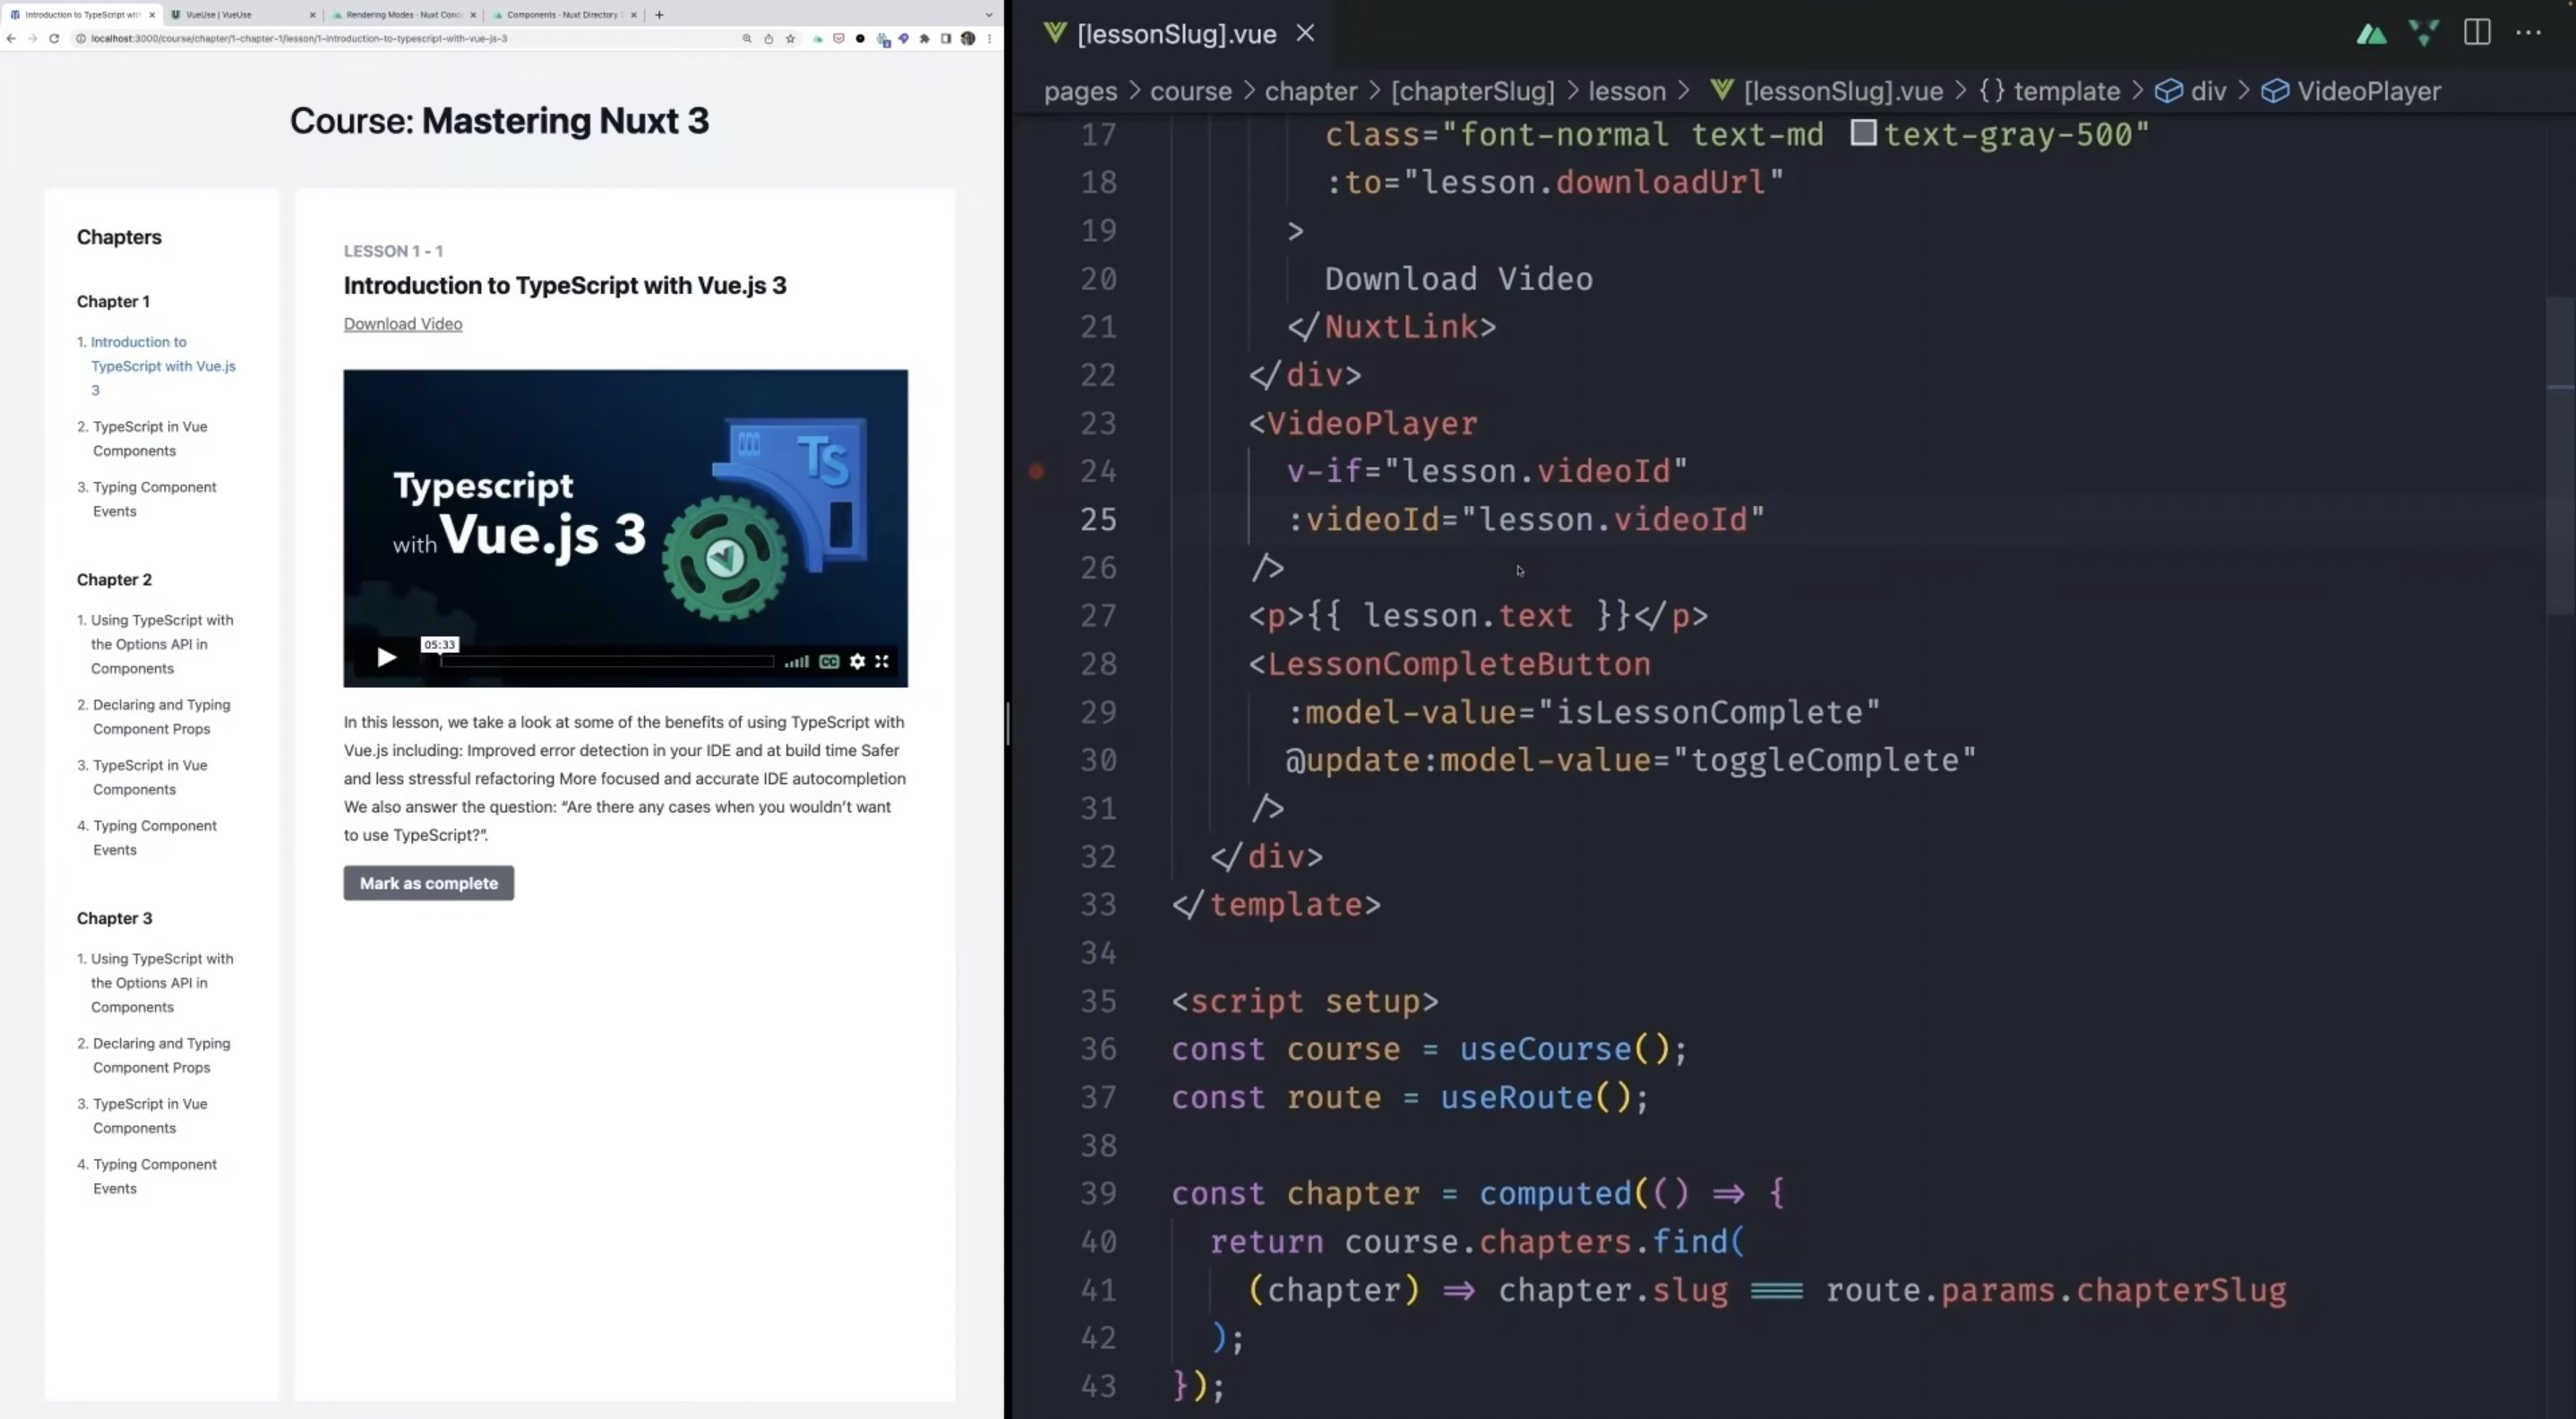Viewport: 2576px width, 1419px height.
Task: Click the Vue icon next to Nuxt in editor
Action: pos(2422,33)
